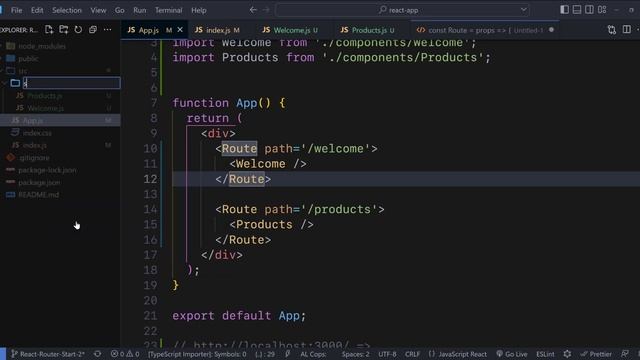
Task: Expand the public folder
Action: click(28, 58)
